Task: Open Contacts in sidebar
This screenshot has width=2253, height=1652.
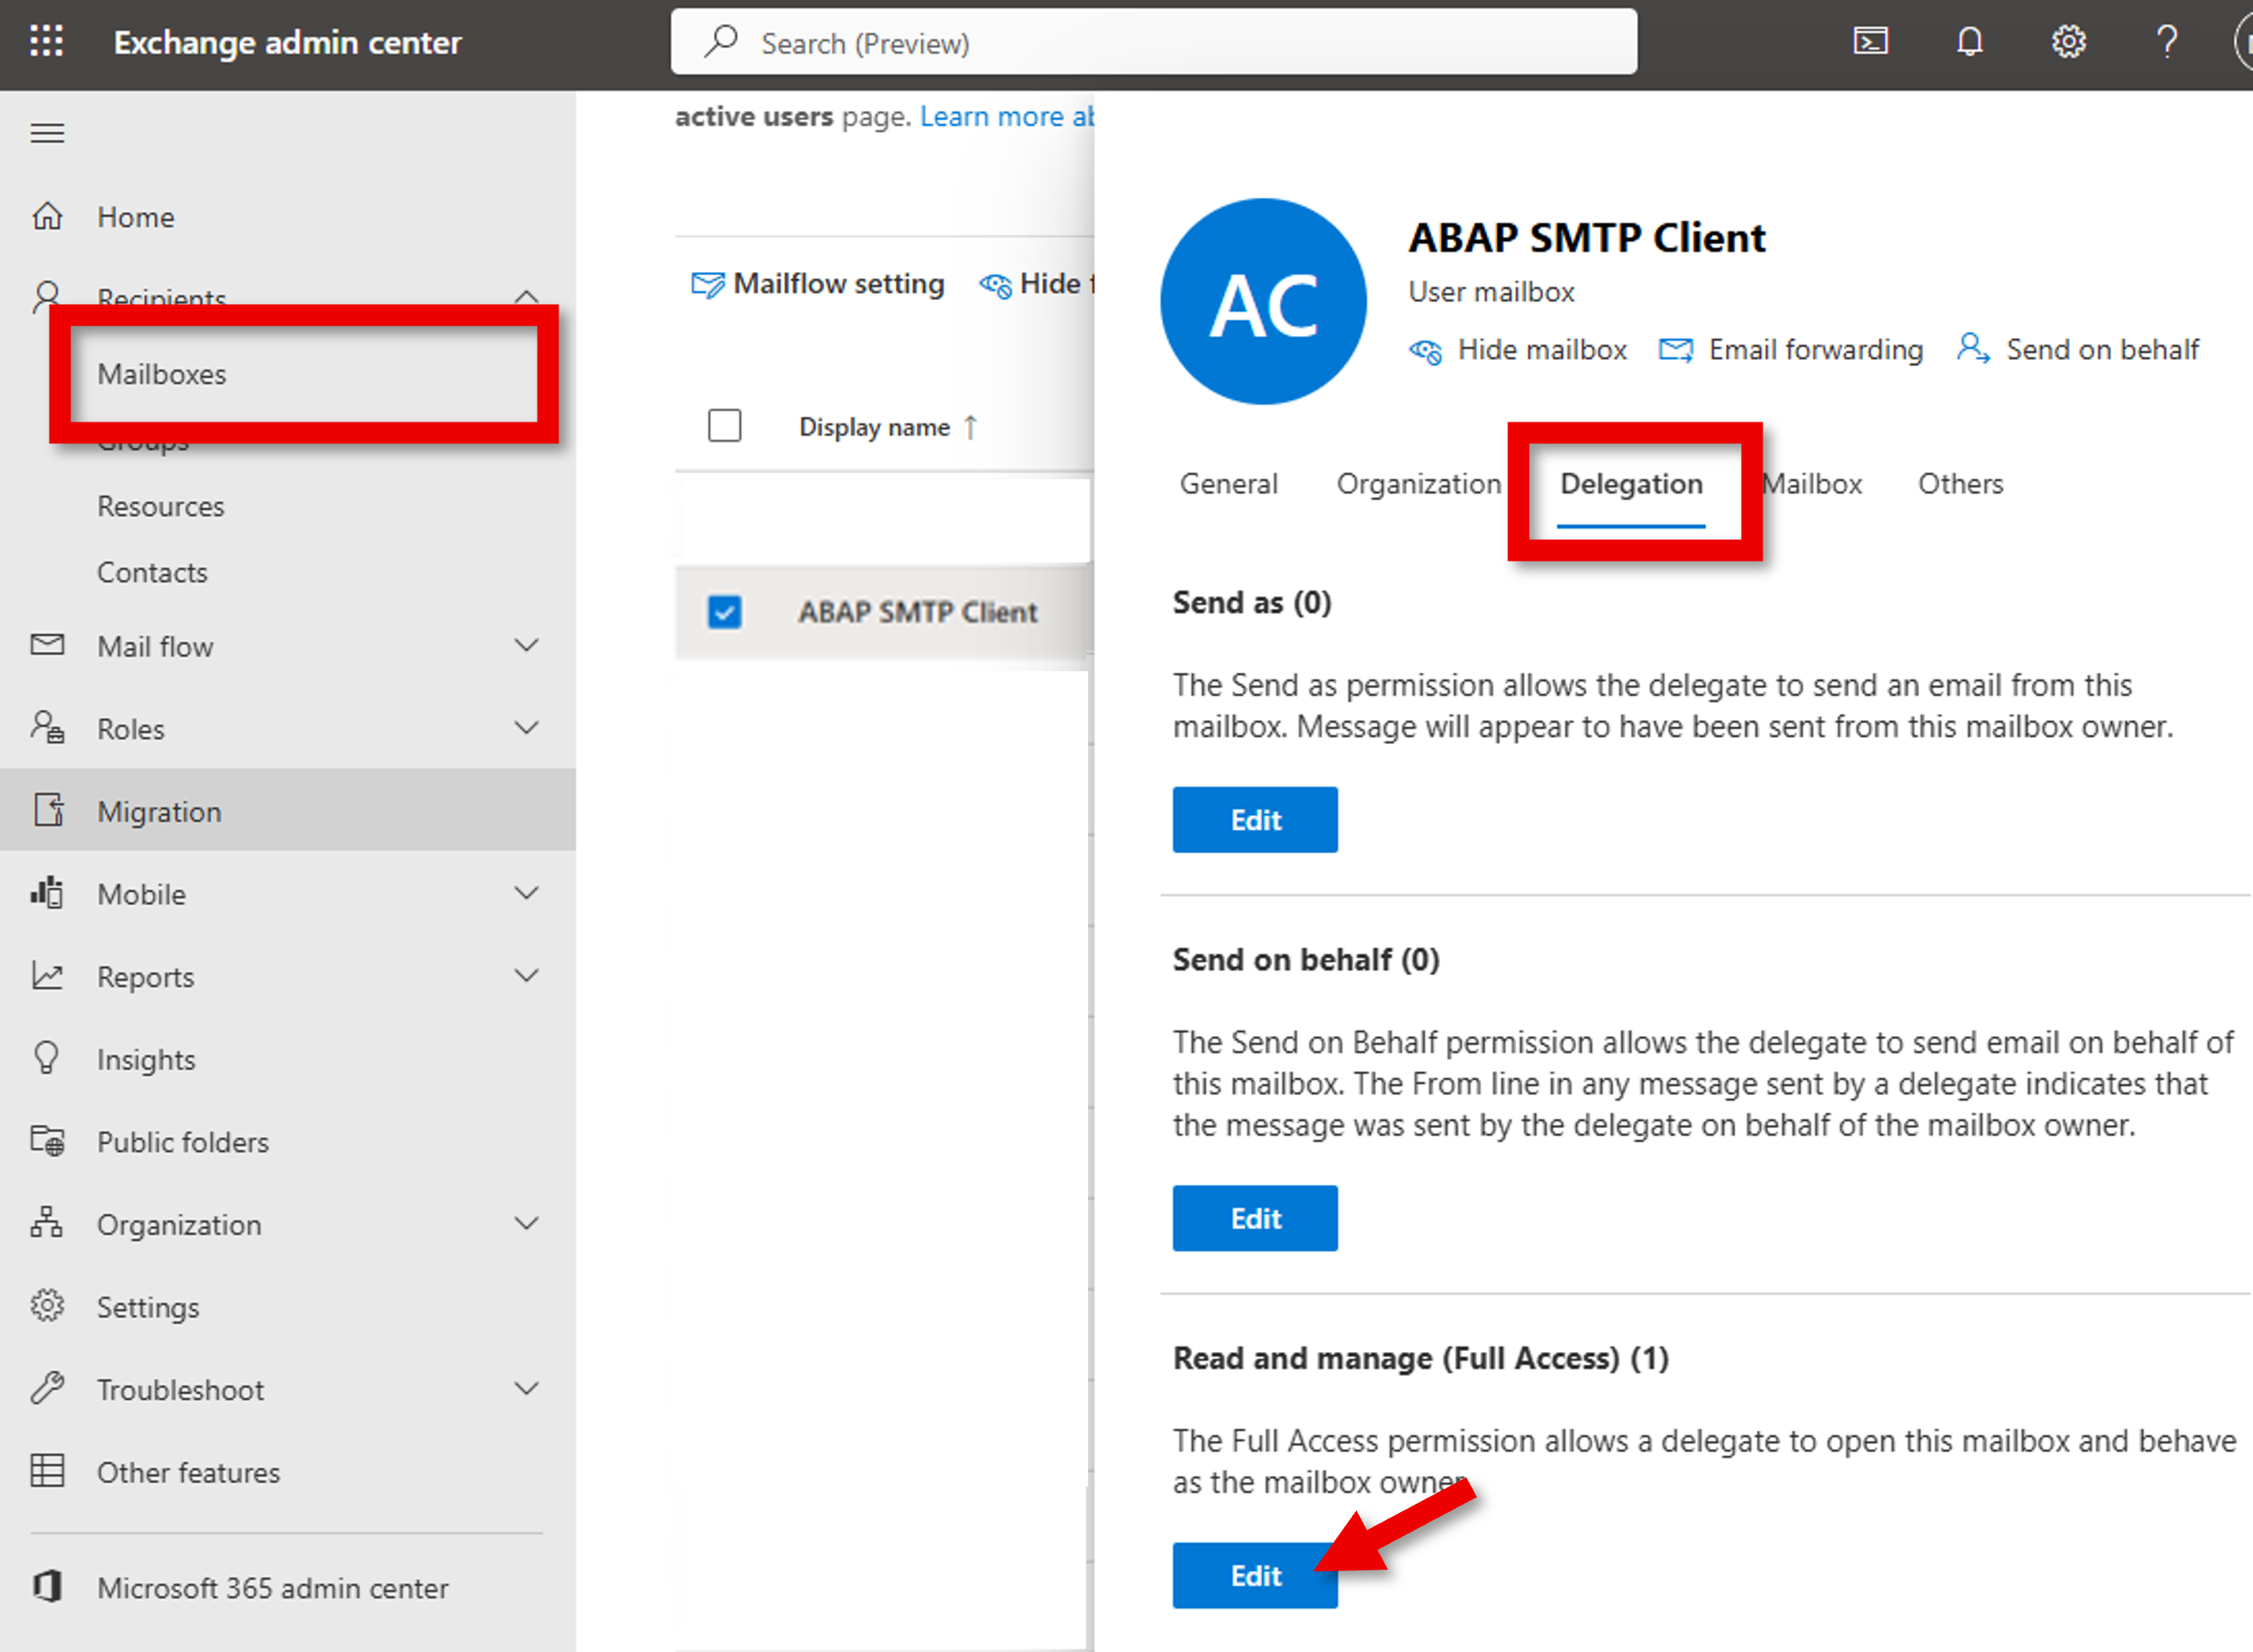Action: pyautogui.click(x=152, y=572)
